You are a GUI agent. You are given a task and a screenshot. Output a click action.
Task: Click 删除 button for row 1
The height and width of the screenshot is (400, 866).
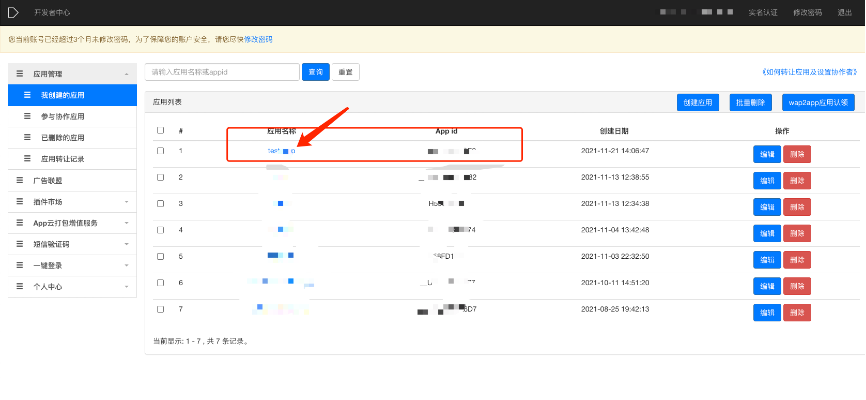pos(797,154)
